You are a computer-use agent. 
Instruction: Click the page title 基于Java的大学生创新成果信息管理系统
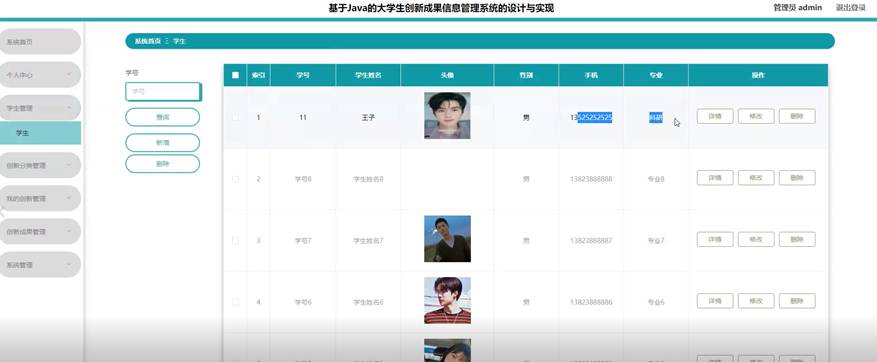point(441,8)
